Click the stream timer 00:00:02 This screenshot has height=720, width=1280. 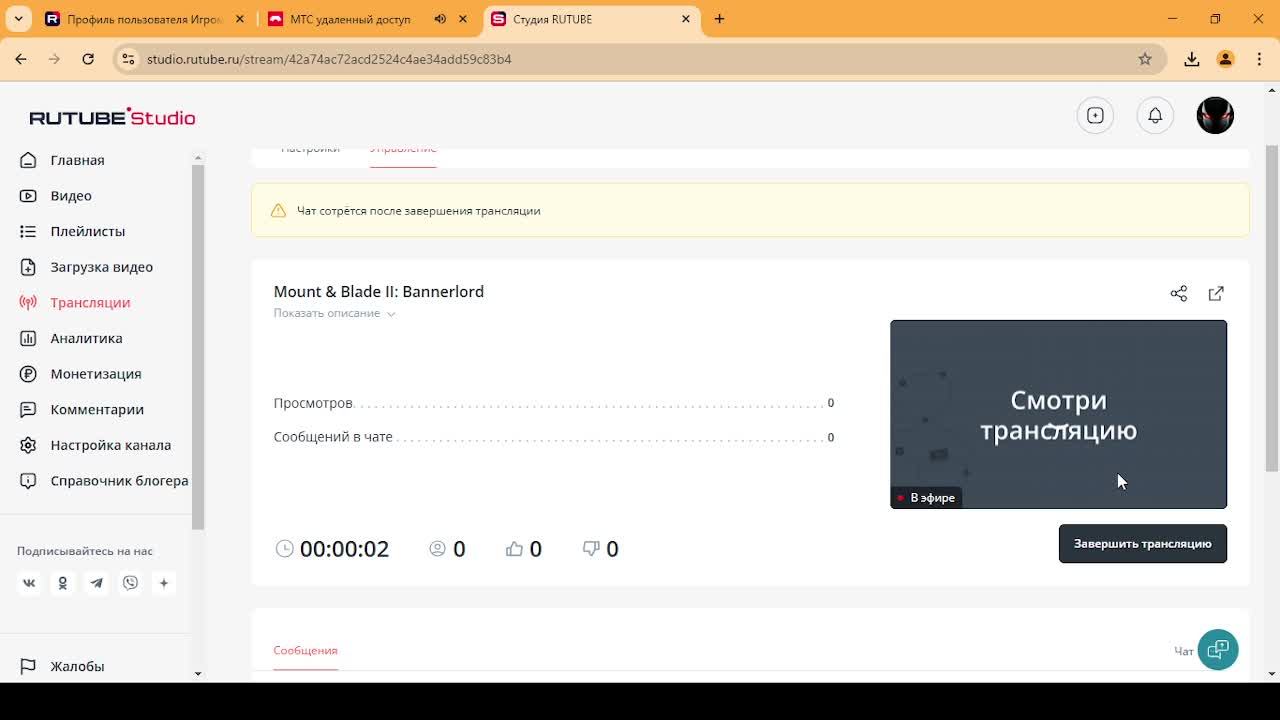tap(344, 549)
